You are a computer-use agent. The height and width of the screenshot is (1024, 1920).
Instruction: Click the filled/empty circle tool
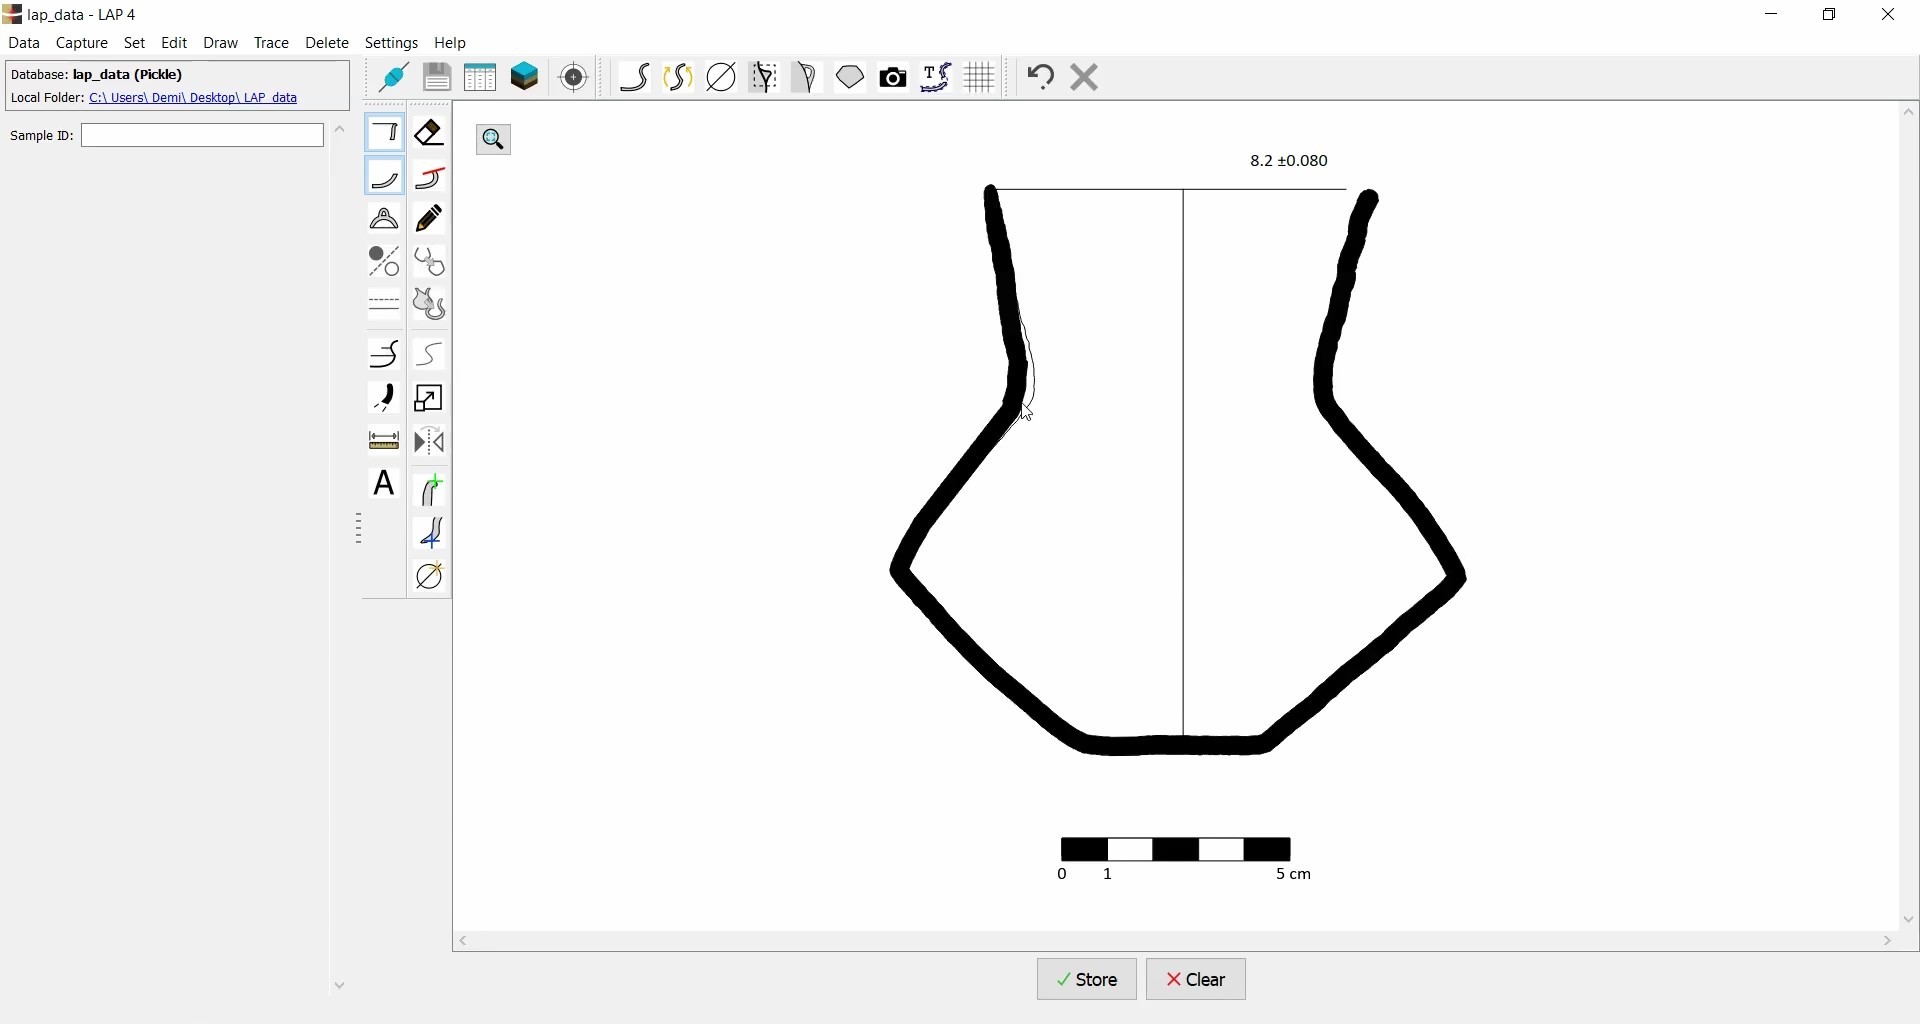coord(386,262)
